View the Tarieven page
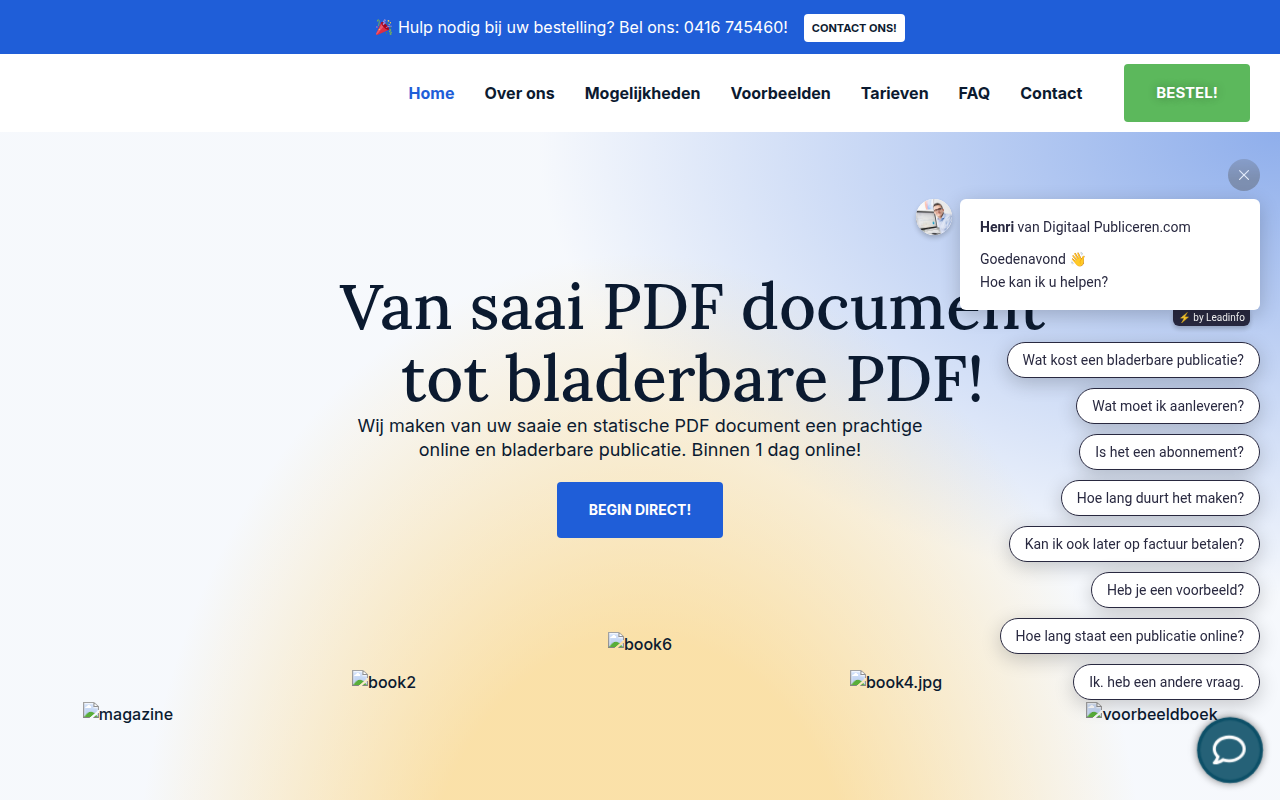This screenshot has height=800, width=1280. (x=894, y=93)
